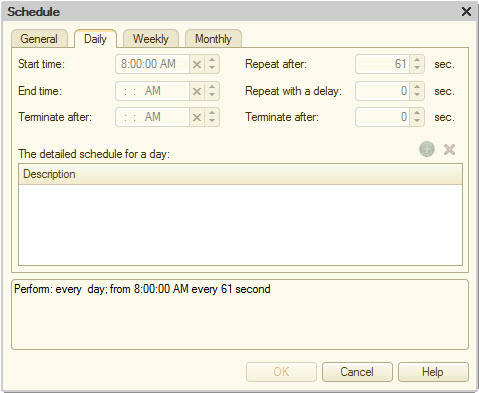Image resolution: width=479 pixels, height=393 pixels.
Task: Click the right Terminate after seconds field
Action: (x=383, y=117)
